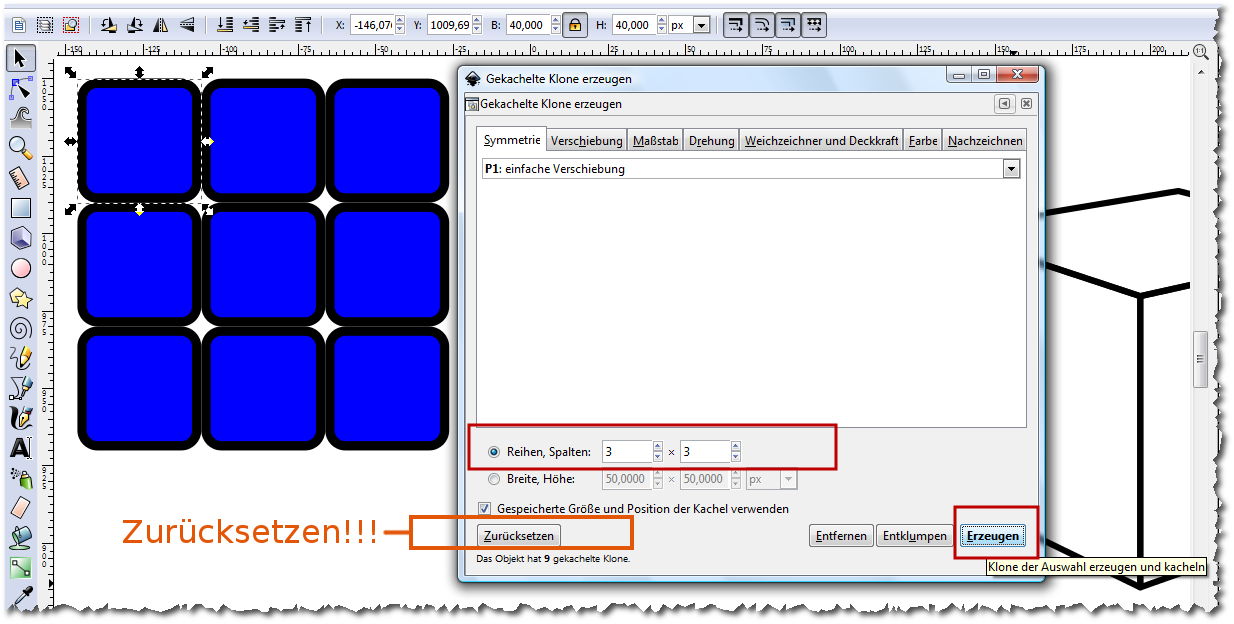Switch to the Drehung tab

(x=712, y=141)
